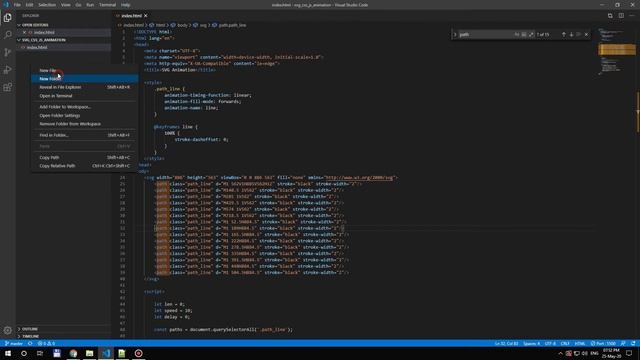Click the HTML language mode status item
This screenshot has height=360, width=640.
(x=580, y=343)
